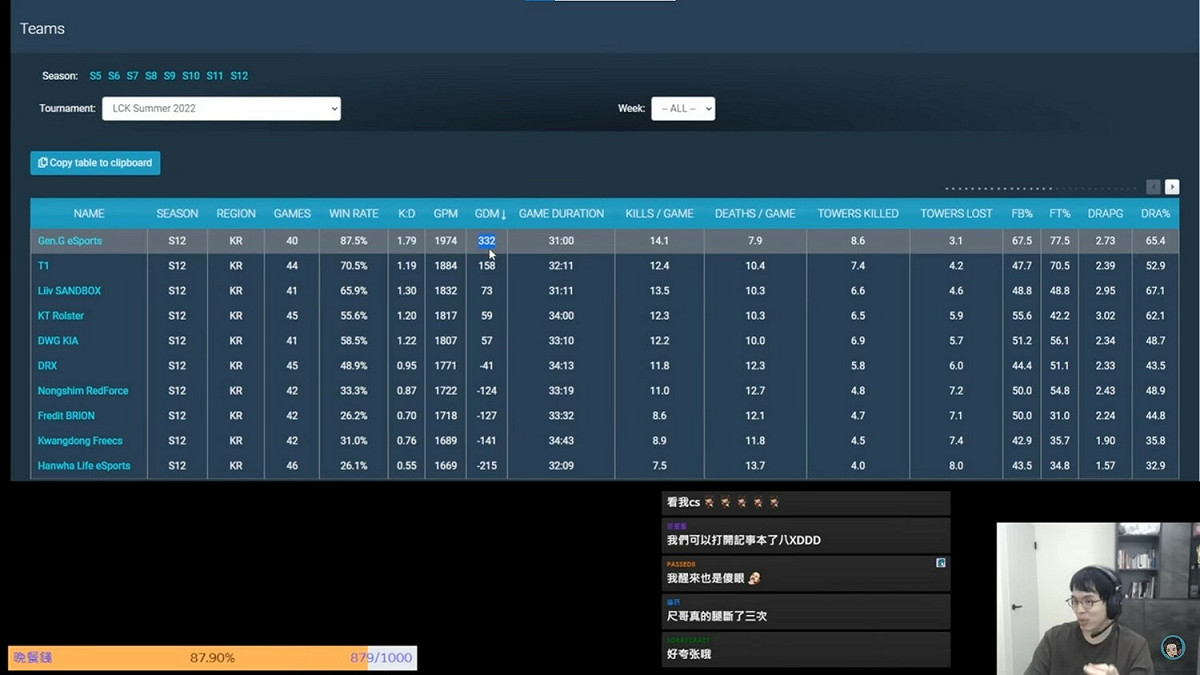1200x675 pixels.
Task: Sort by DRAPG column header
Action: 1105,214
